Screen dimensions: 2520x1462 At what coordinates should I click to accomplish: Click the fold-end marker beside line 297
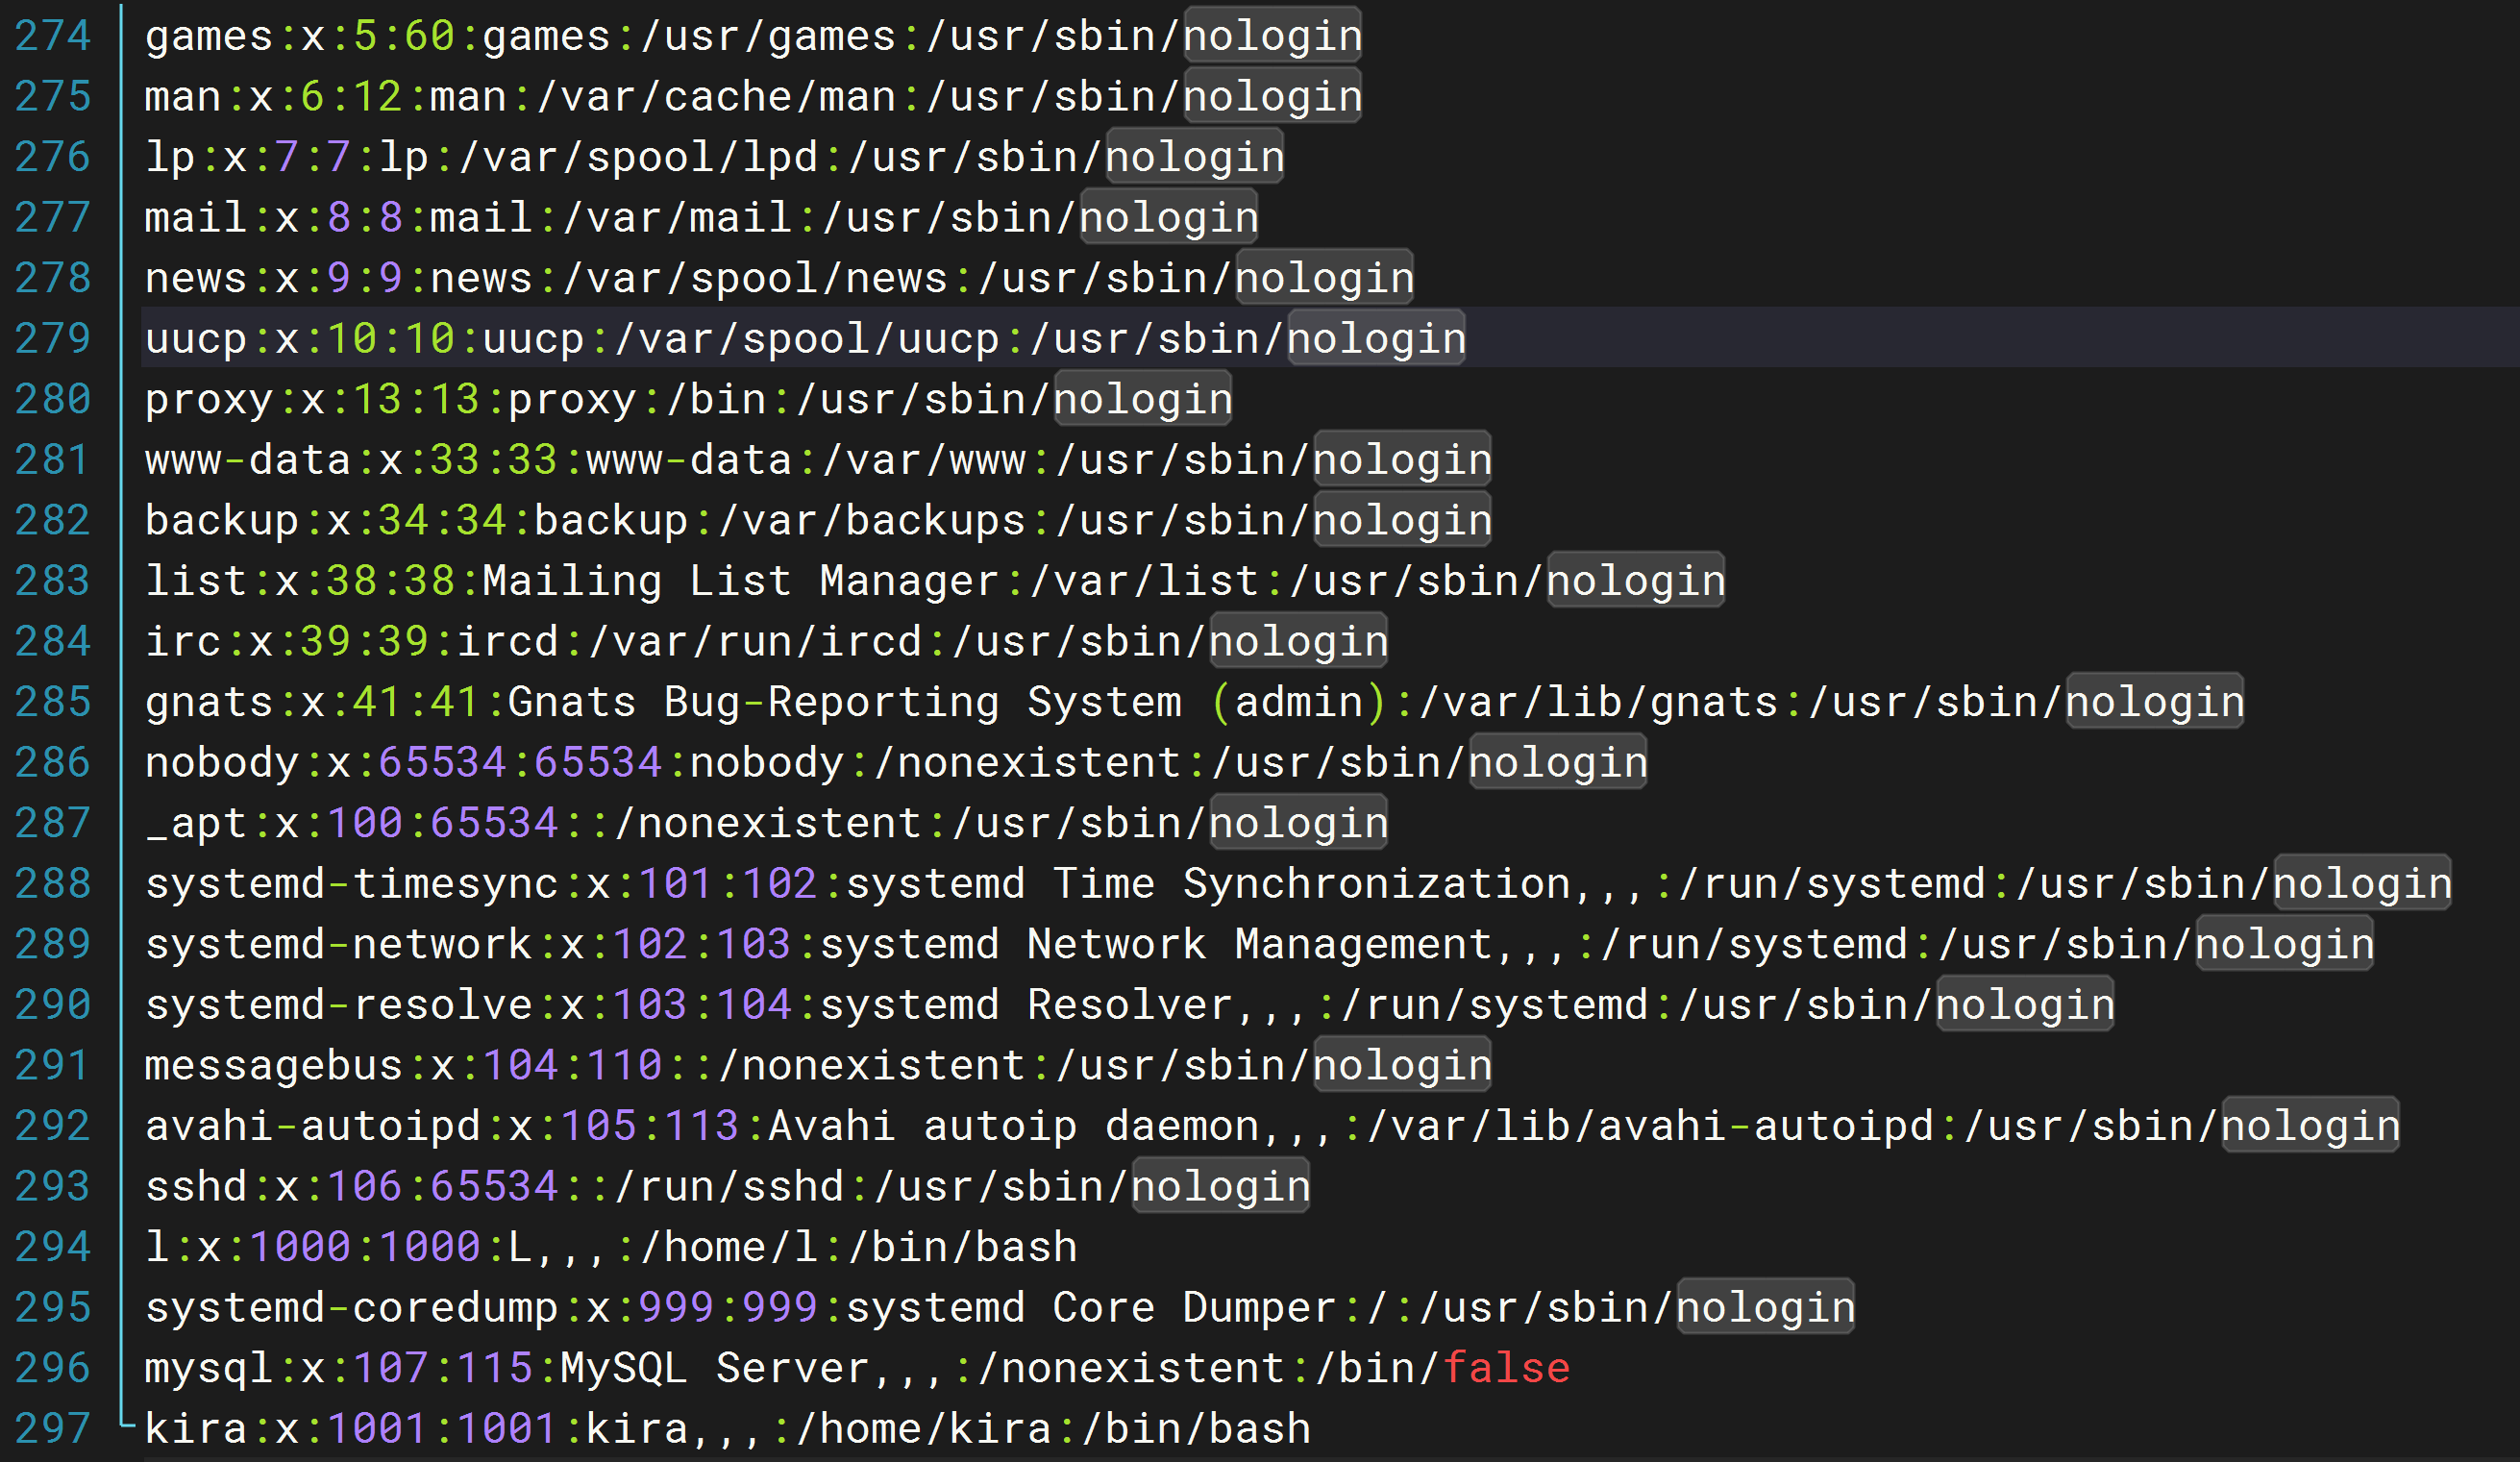[124, 1424]
